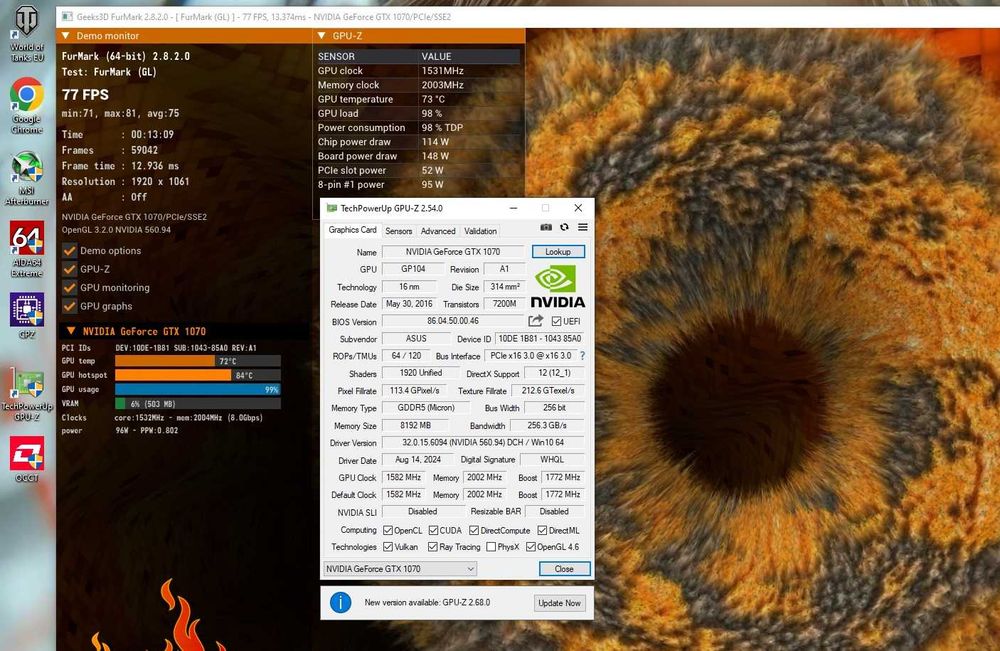Click the blue info icon in update notice

[341, 602]
